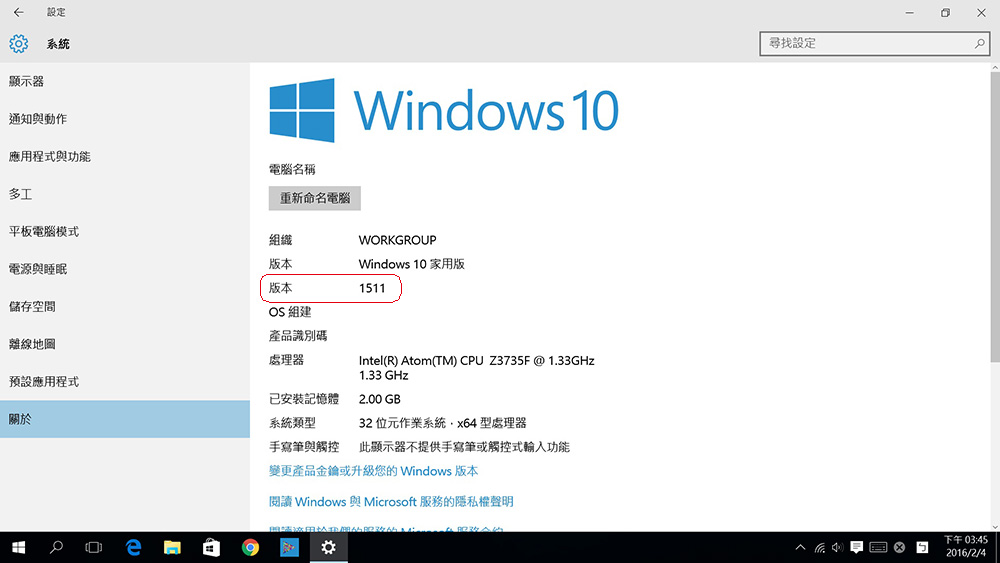
Task: Select 顯示器 in the sidebar
Action: click(124, 82)
